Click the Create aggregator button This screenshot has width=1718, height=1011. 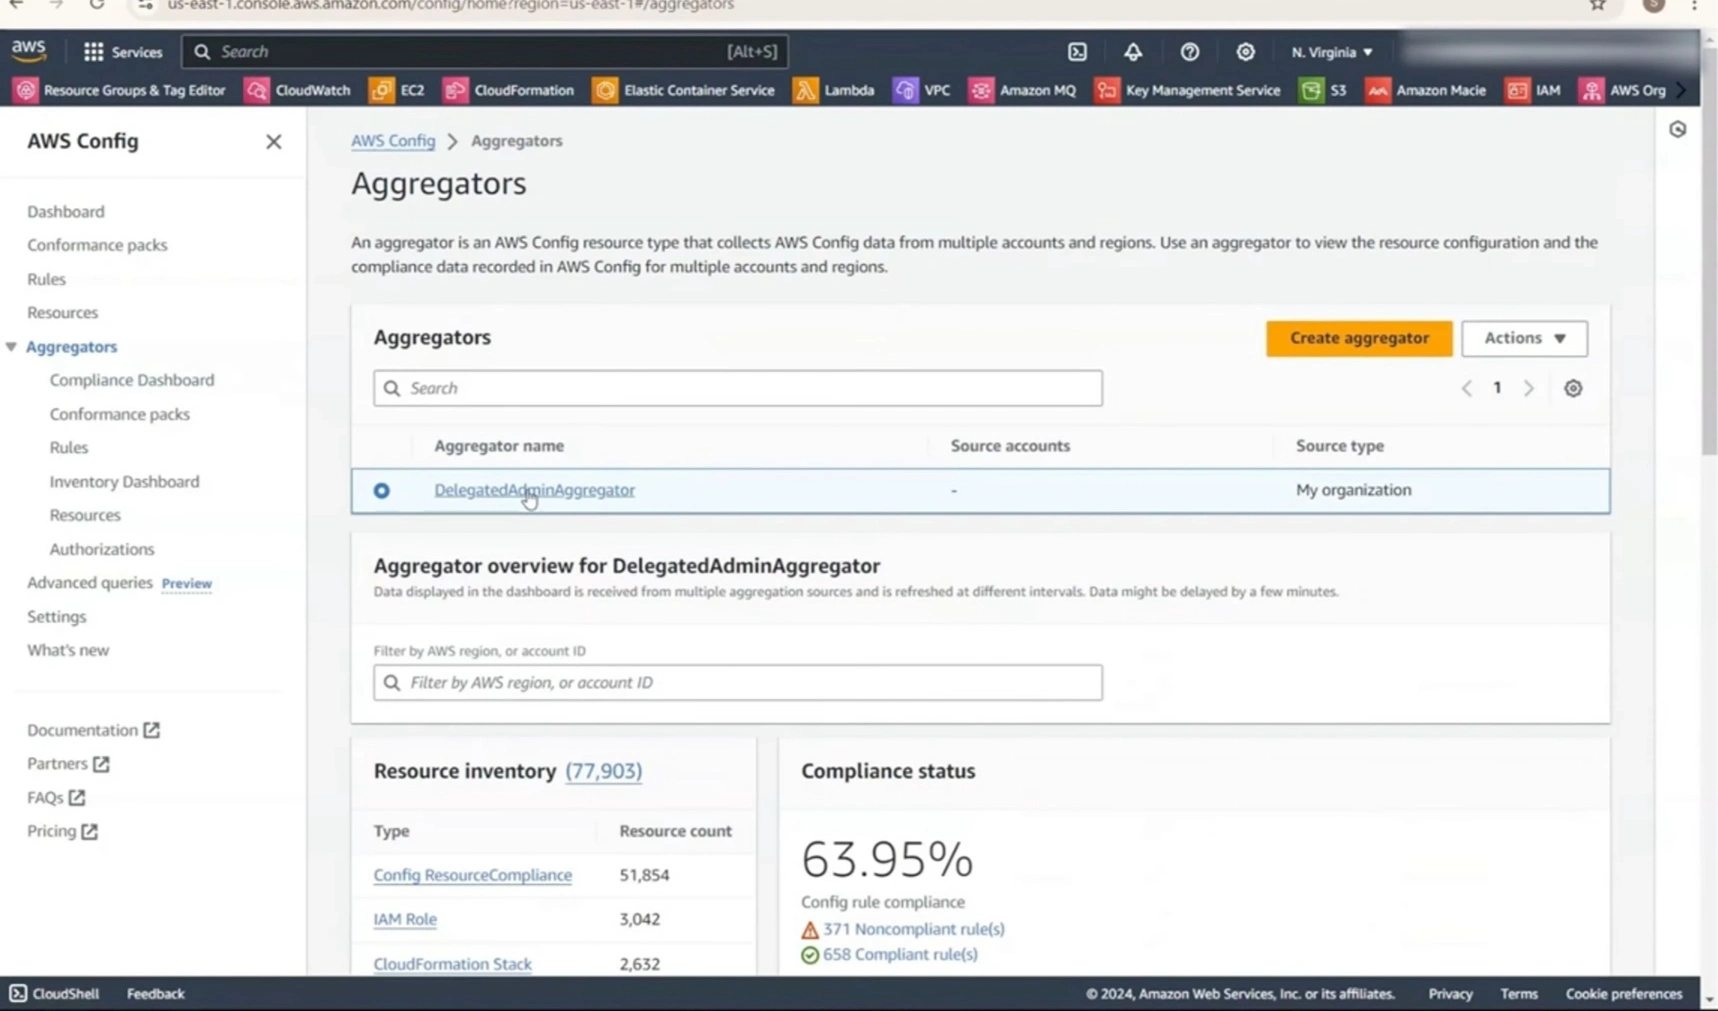(1358, 338)
